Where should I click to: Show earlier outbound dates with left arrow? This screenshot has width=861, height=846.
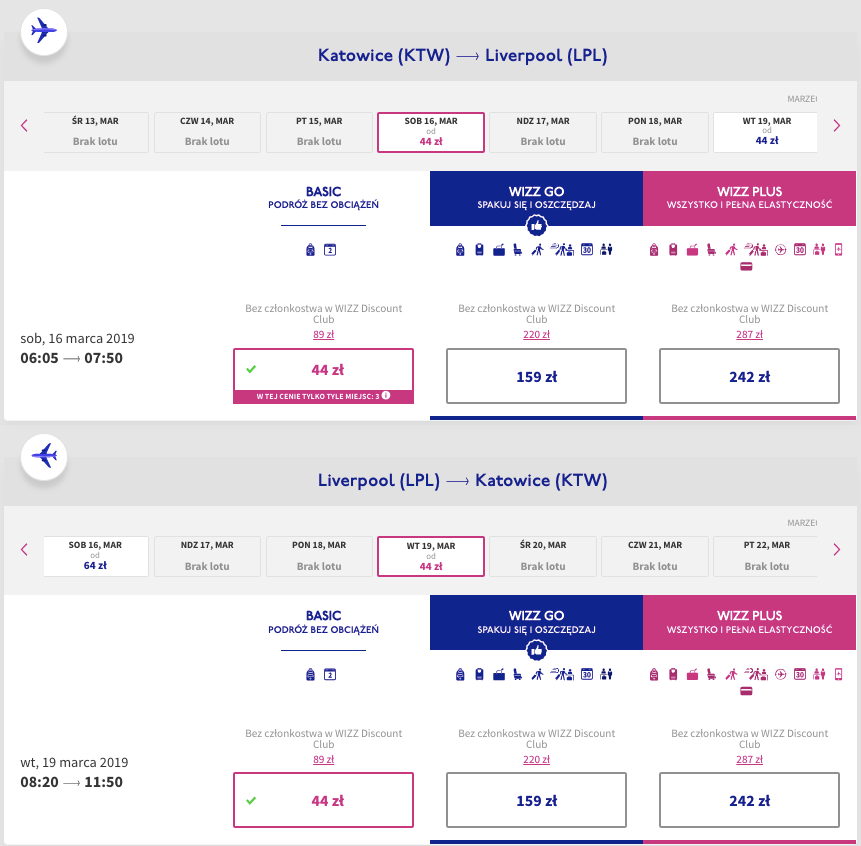[24, 126]
